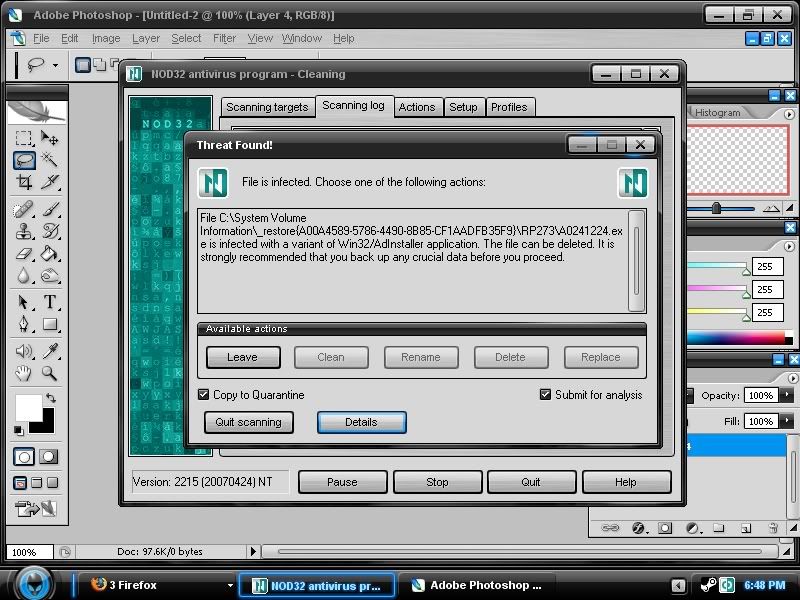
Task: Open the Opacity slider dropdown arrow
Action: click(x=787, y=395)
